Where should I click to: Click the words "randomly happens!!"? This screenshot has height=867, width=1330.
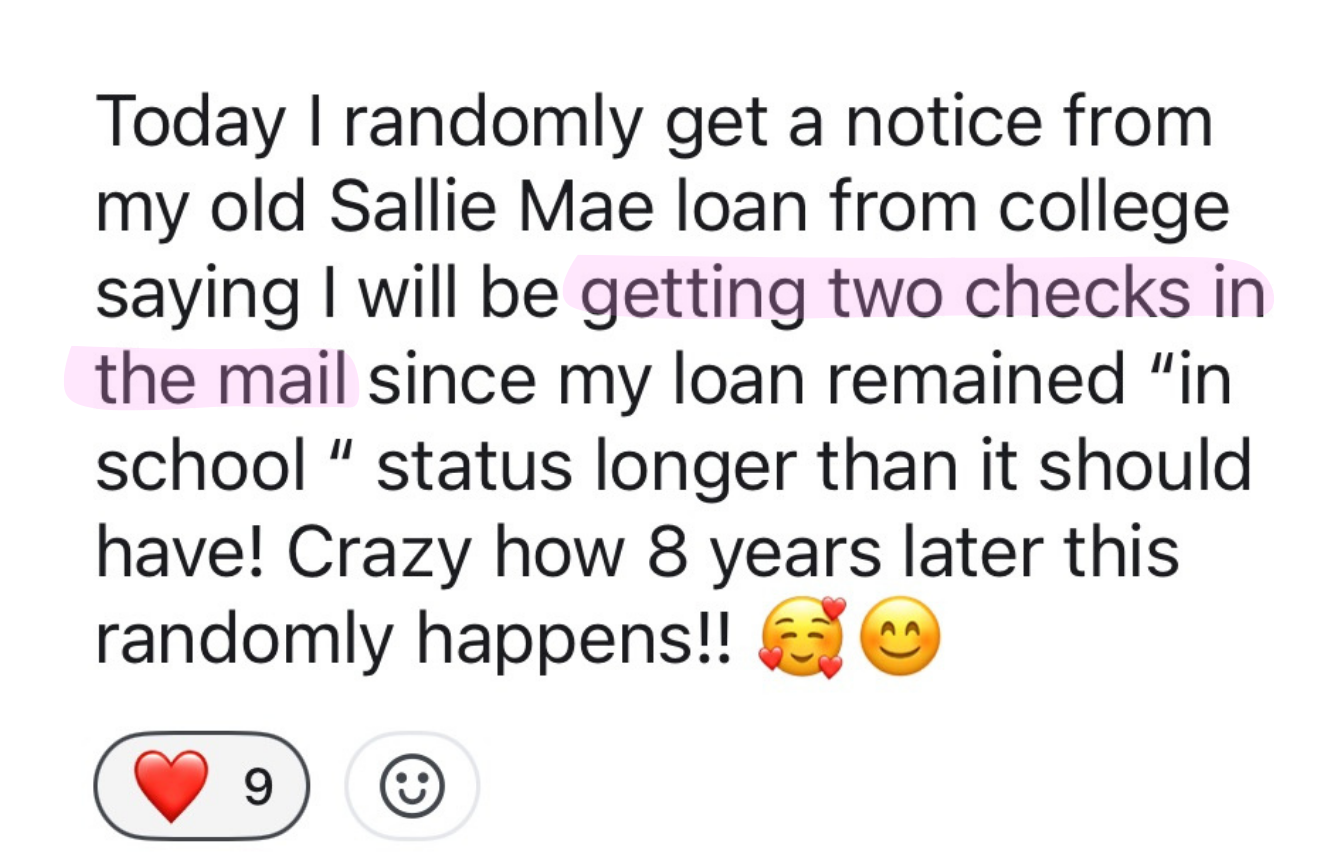(418, 638)
